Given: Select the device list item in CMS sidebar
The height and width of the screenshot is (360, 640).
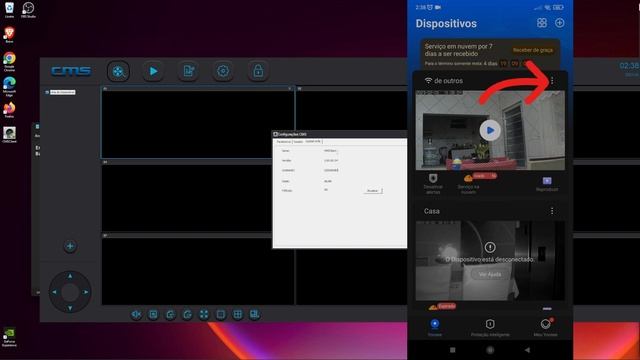Looking at the screenshot, I should [62, 92].
